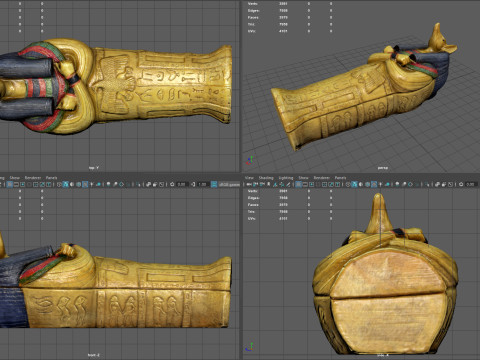Click axis orientation gizmo in persp view
The image size is (480, 360).
[x=250, y=161]
